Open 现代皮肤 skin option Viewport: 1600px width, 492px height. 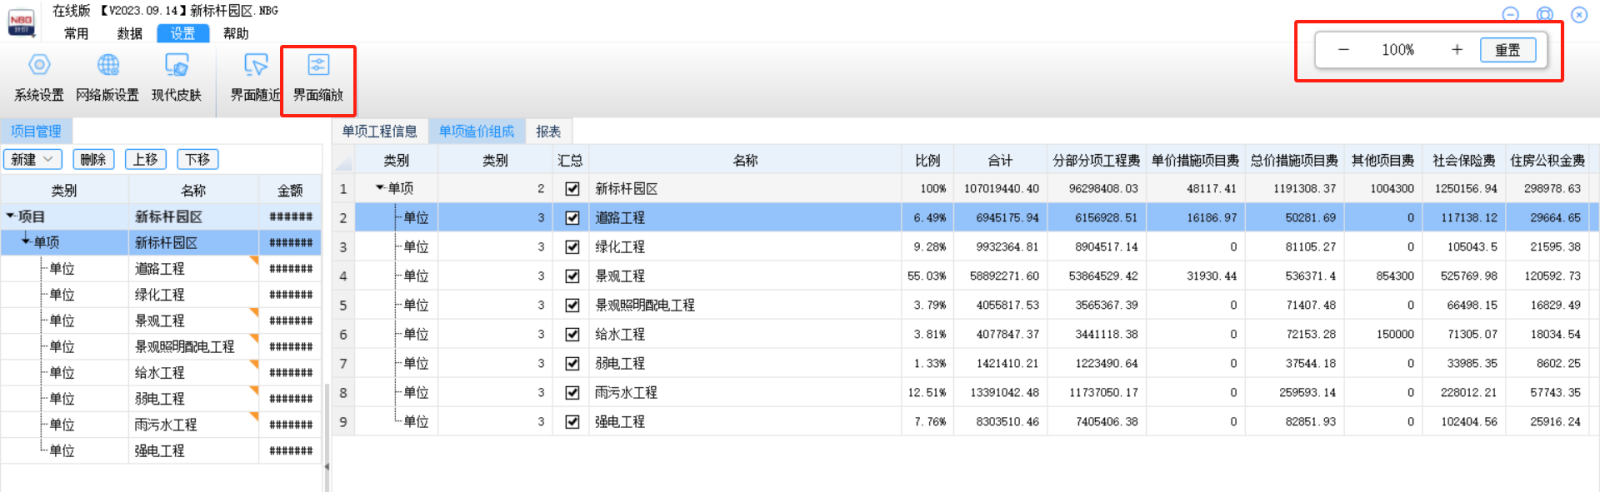click(177, 78)
